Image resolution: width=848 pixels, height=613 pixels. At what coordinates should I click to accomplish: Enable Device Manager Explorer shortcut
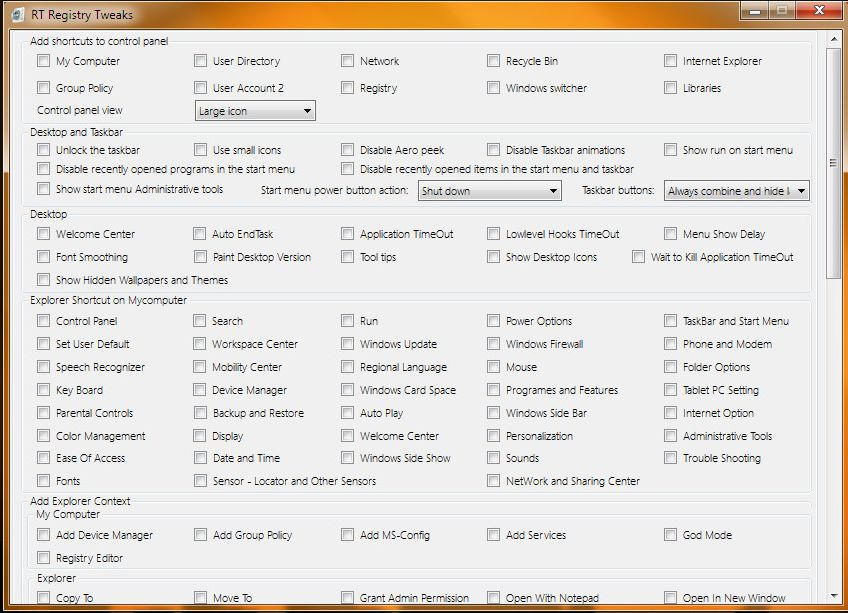point(200,390)
